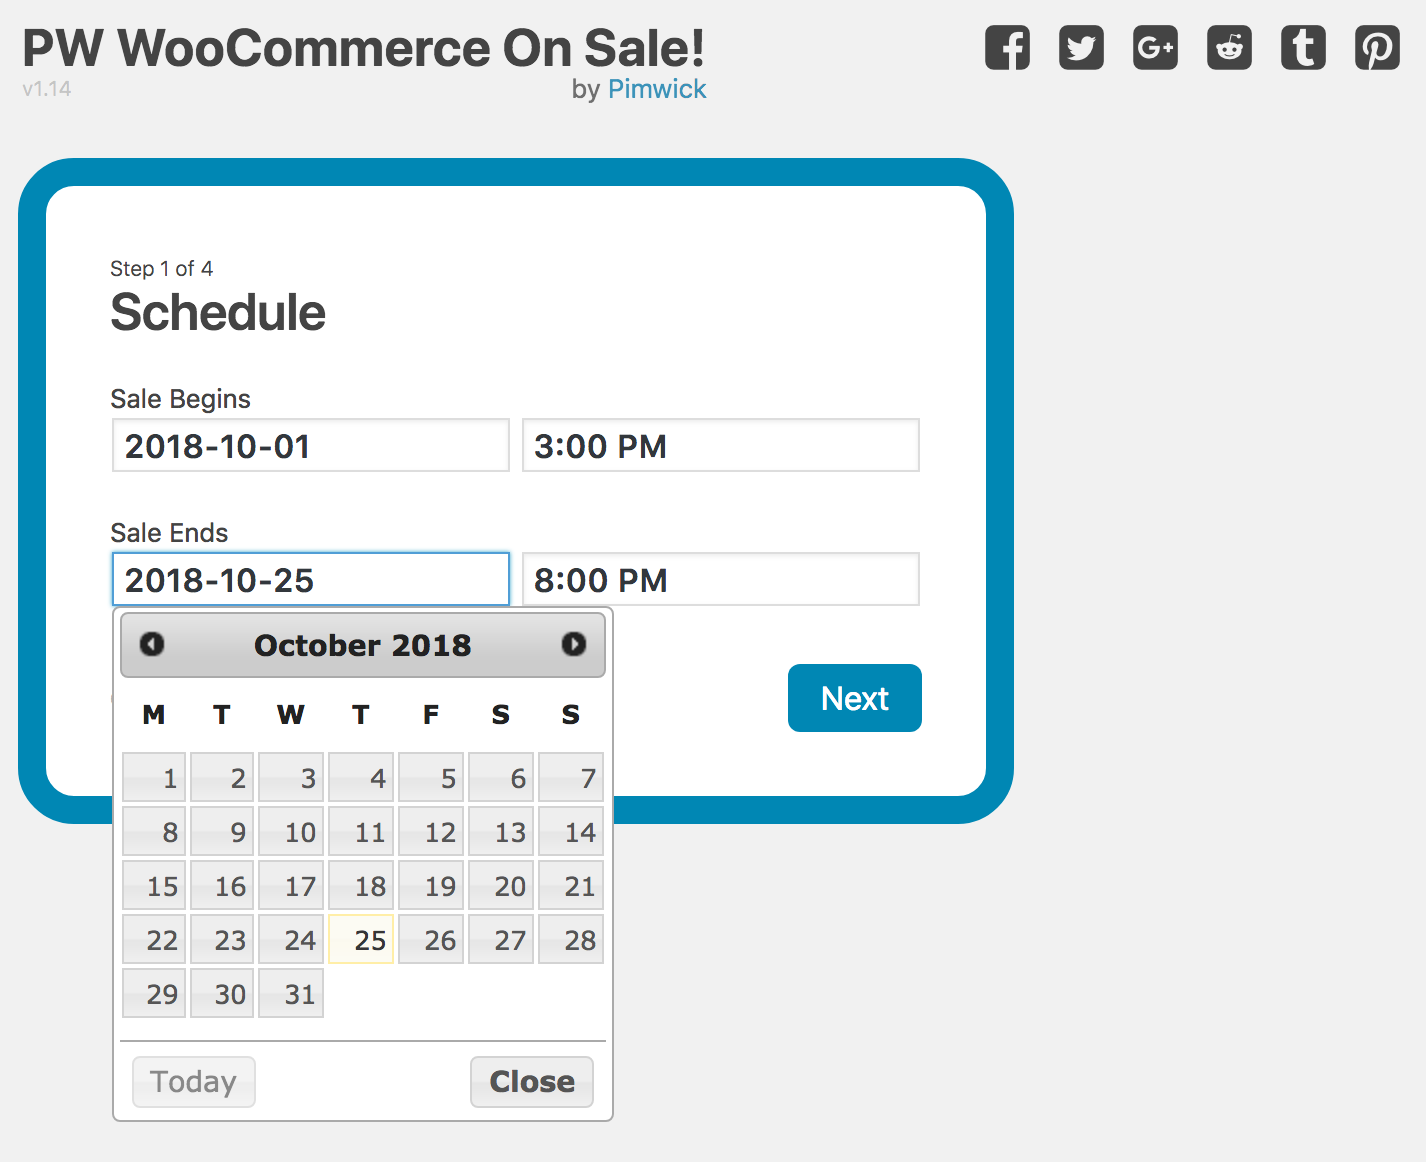Select the 3:00 PM time field

pos(720,445)
